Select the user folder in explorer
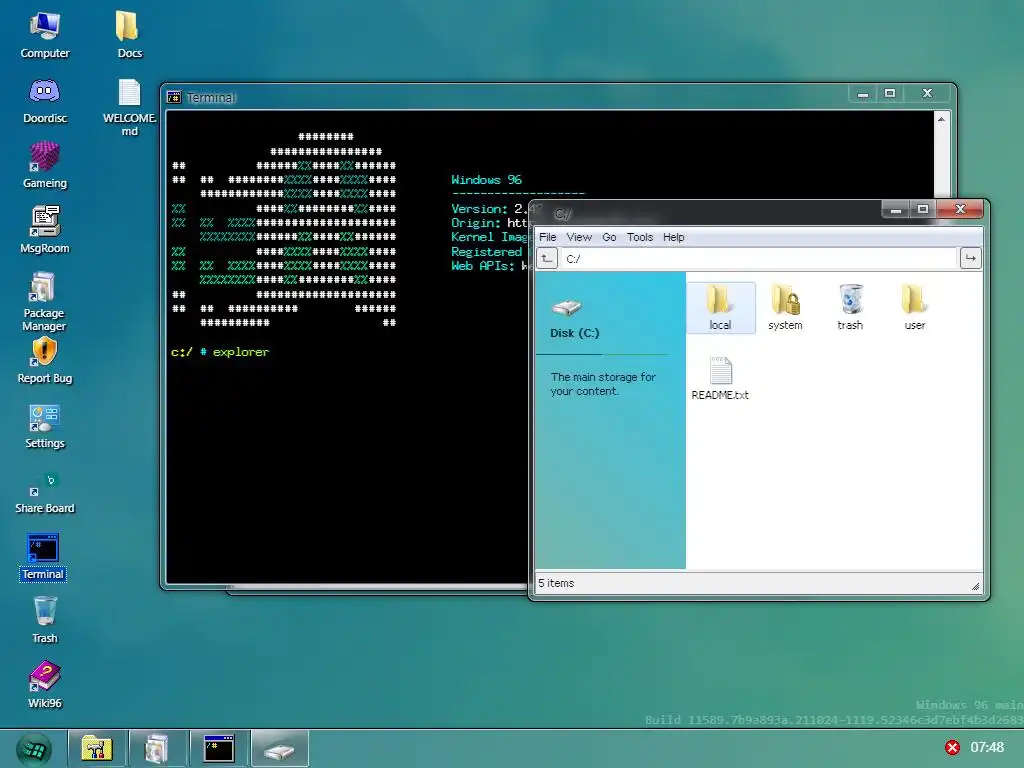Image resolution: width=1024 pixels, height=768 pixels. (914, 308)
